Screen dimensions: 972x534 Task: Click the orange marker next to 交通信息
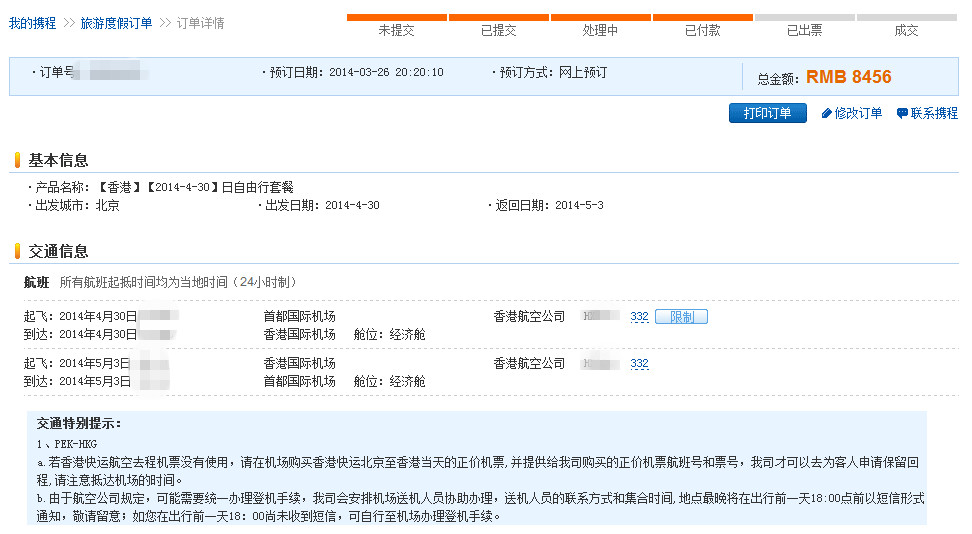[17, 251]
